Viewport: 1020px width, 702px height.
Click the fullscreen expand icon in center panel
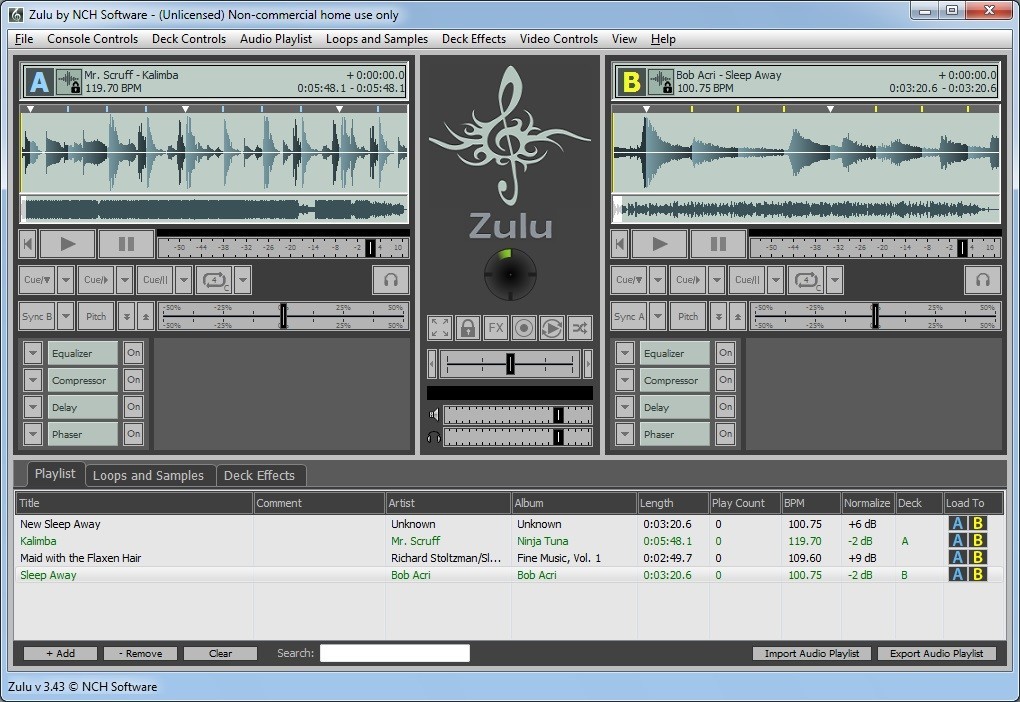pyautogui.click(x=439, y=327)
